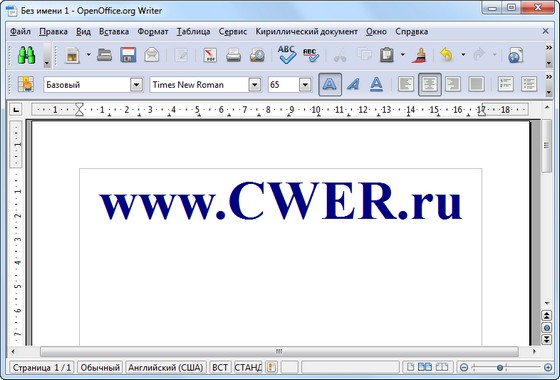Expand the font size 65 dropdown

click(x=305, y=85)
